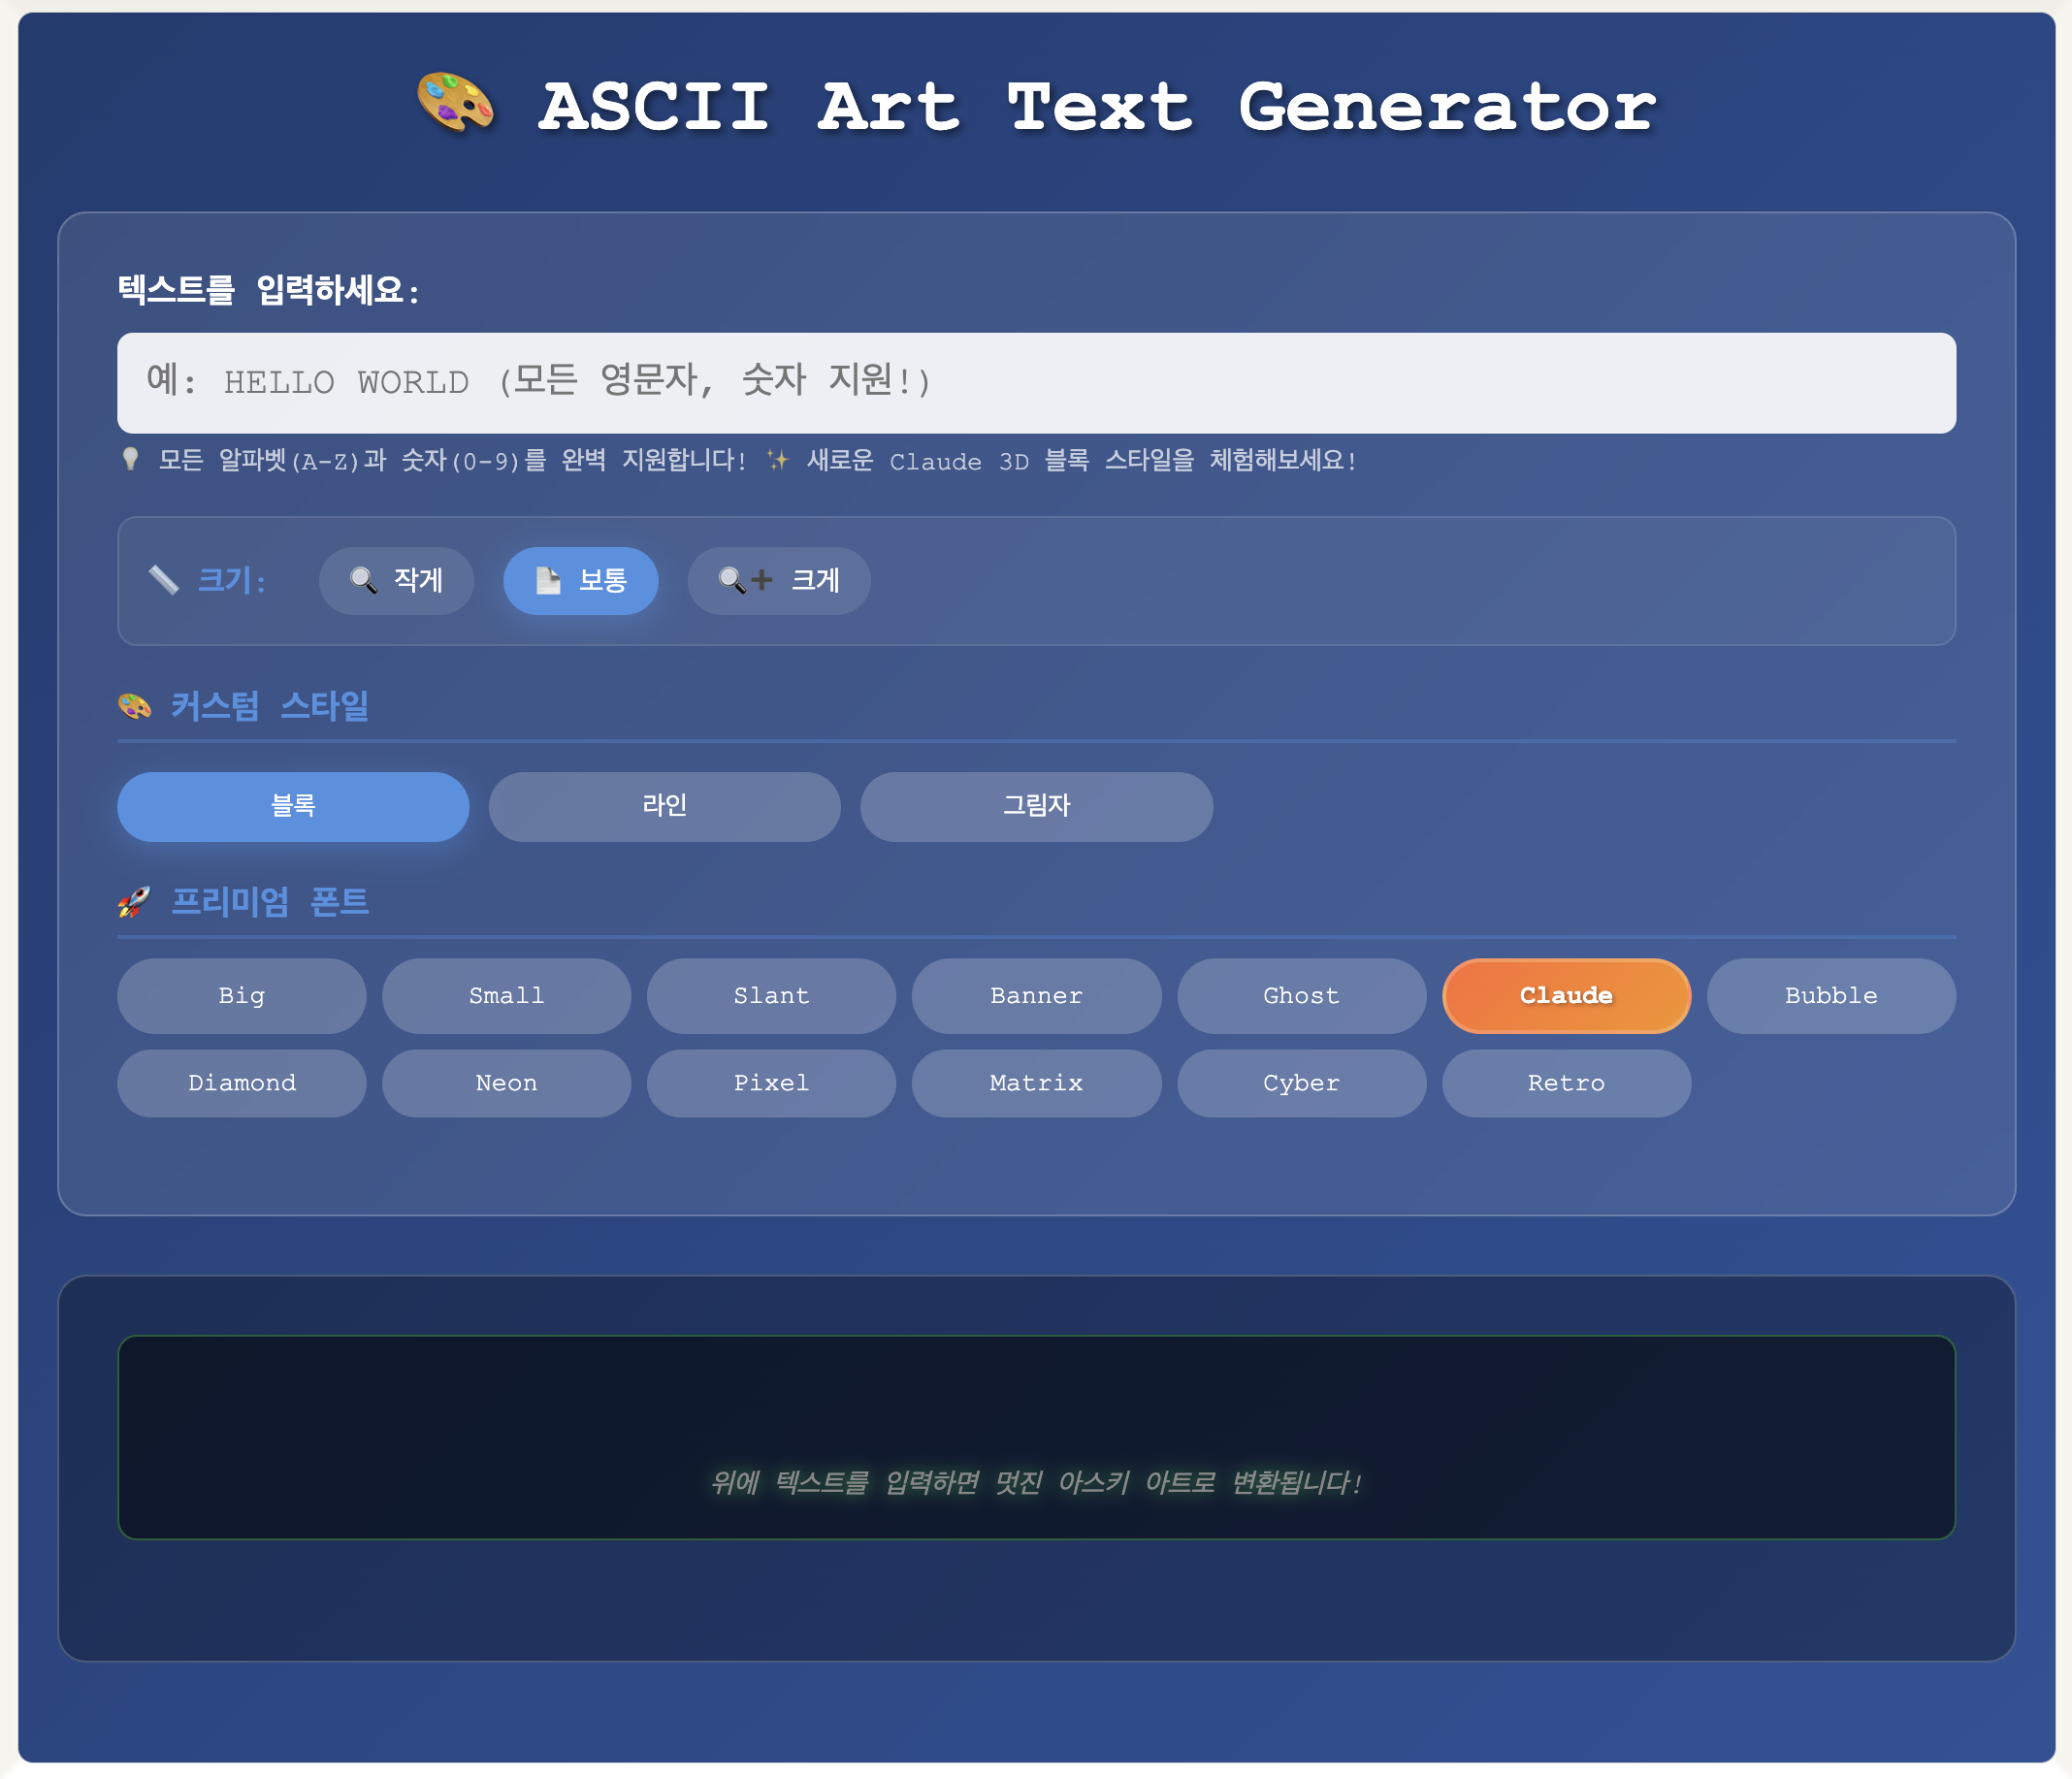The height and width of the screenshot is (1779, 2072).
Task: Click the rocket icon beside 프리미엄 폰트
Action: 134,901
